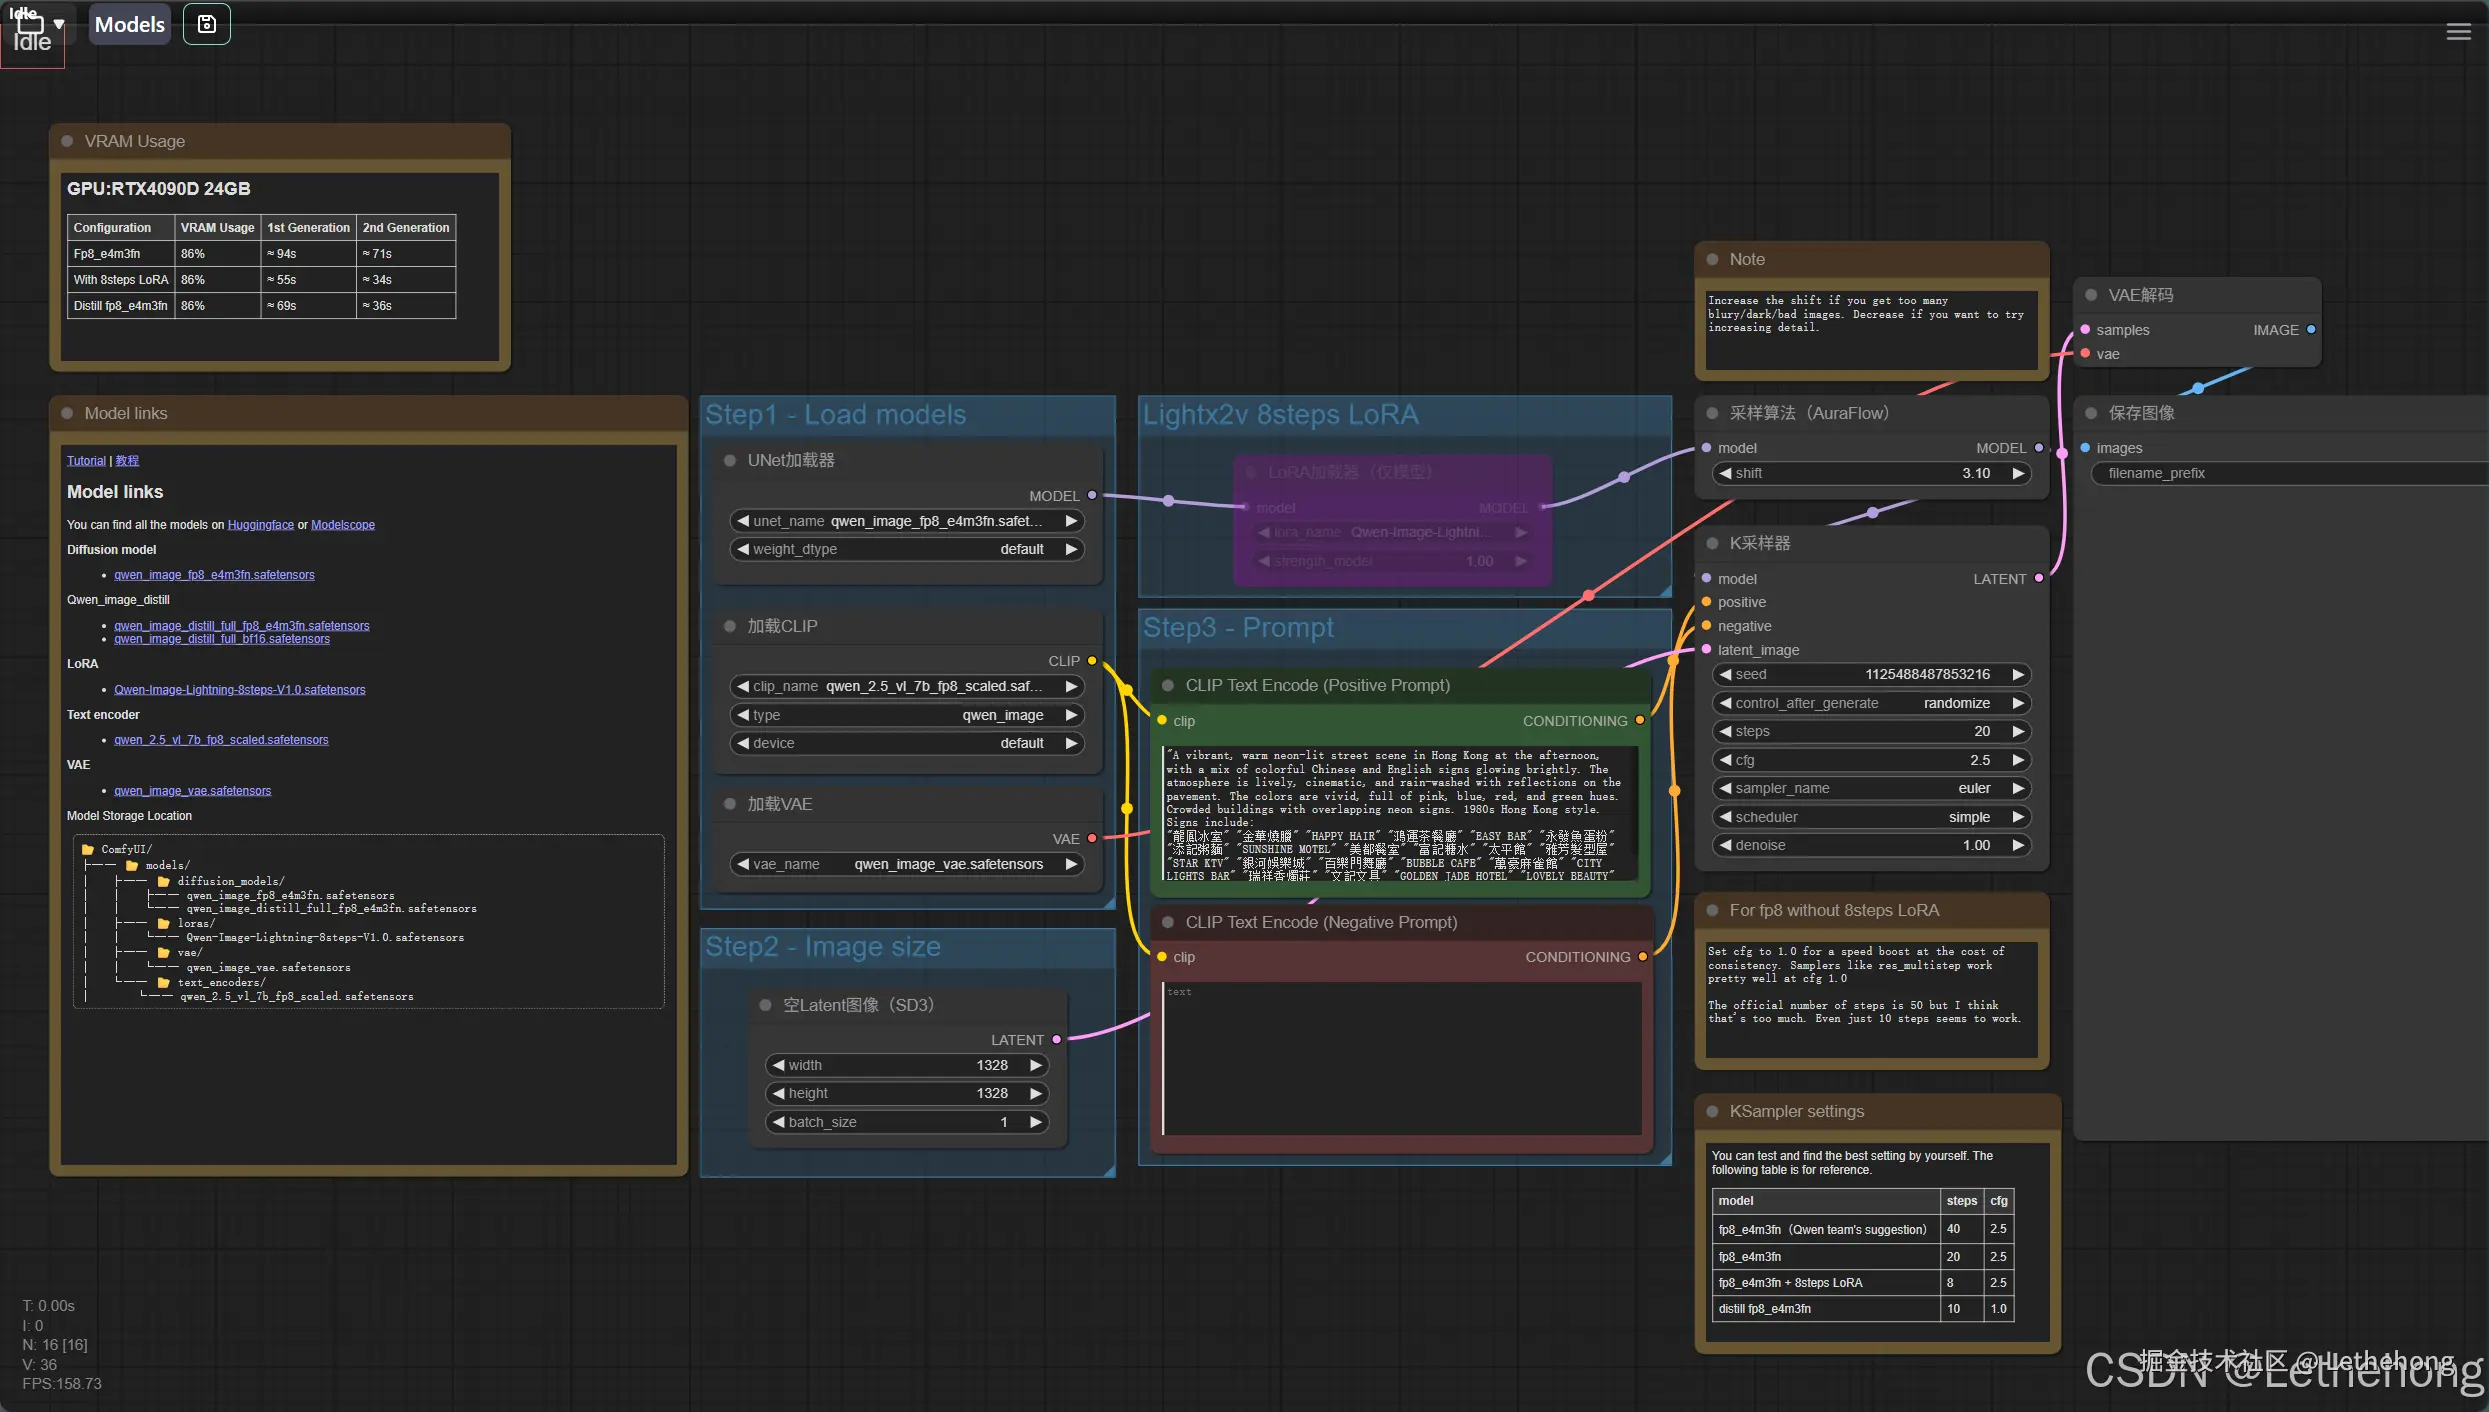Image resolution: width=2489 pixels, height=1412 pixels.
Task: Increase the shift value with right arrow
Action: tap(2018, 473)
